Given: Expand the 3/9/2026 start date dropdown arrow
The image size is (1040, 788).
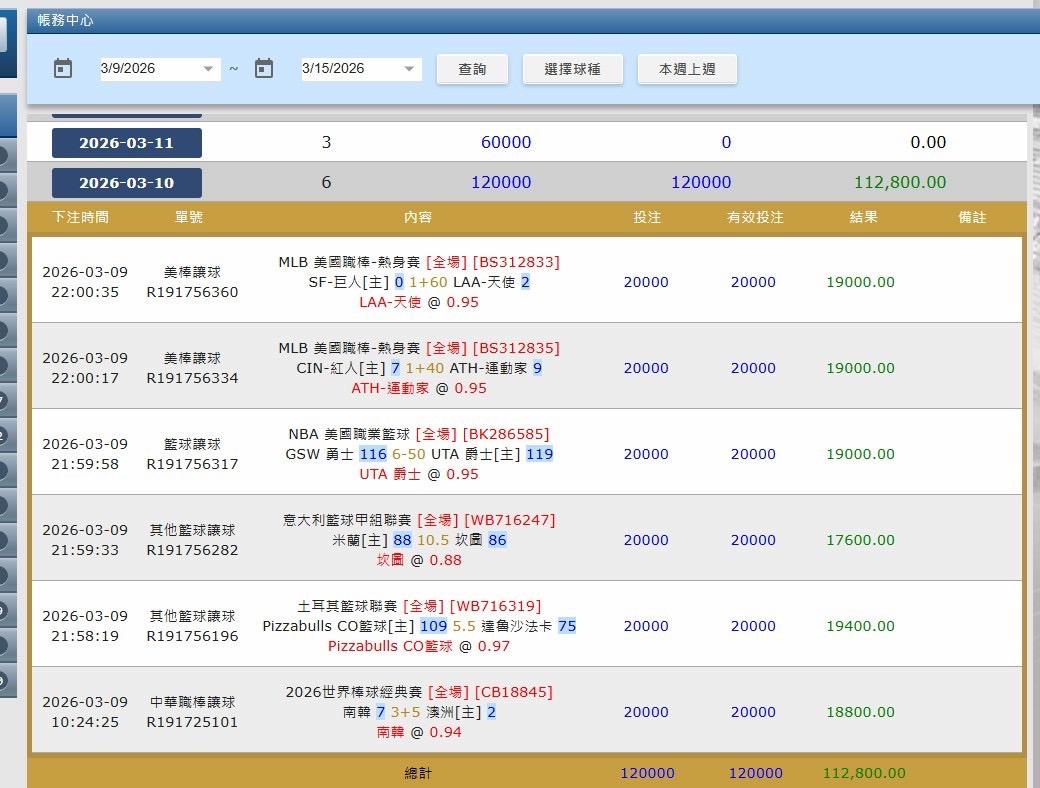Looking at the screenshot, I should (x=208, y=69).
